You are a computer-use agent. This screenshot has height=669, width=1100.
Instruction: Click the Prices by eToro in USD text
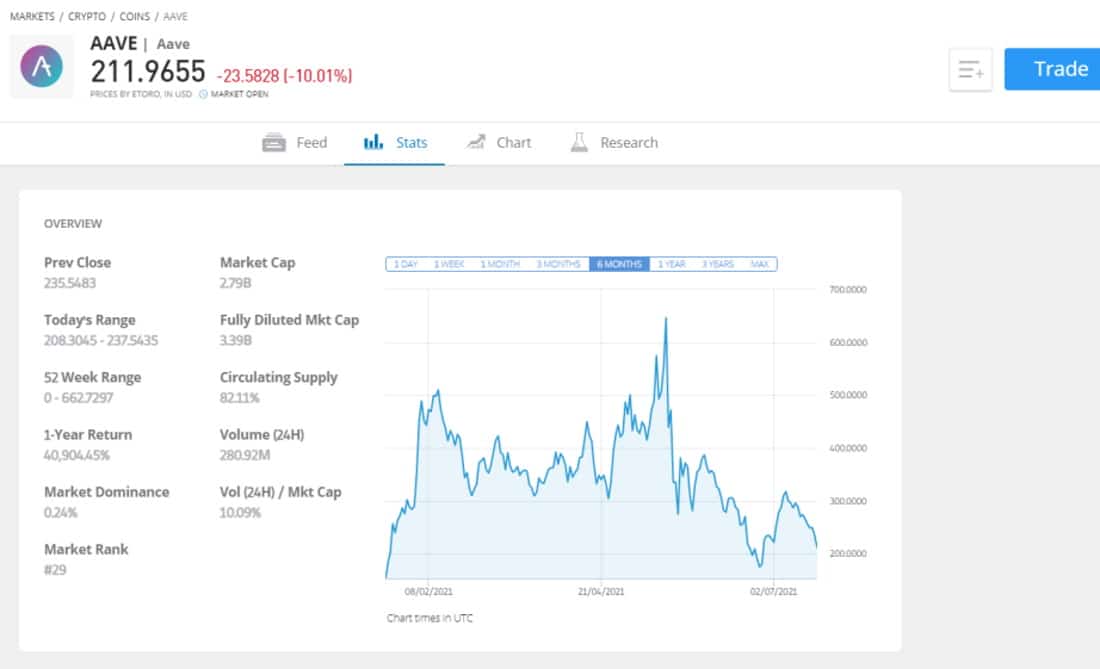tap(141, 94)
